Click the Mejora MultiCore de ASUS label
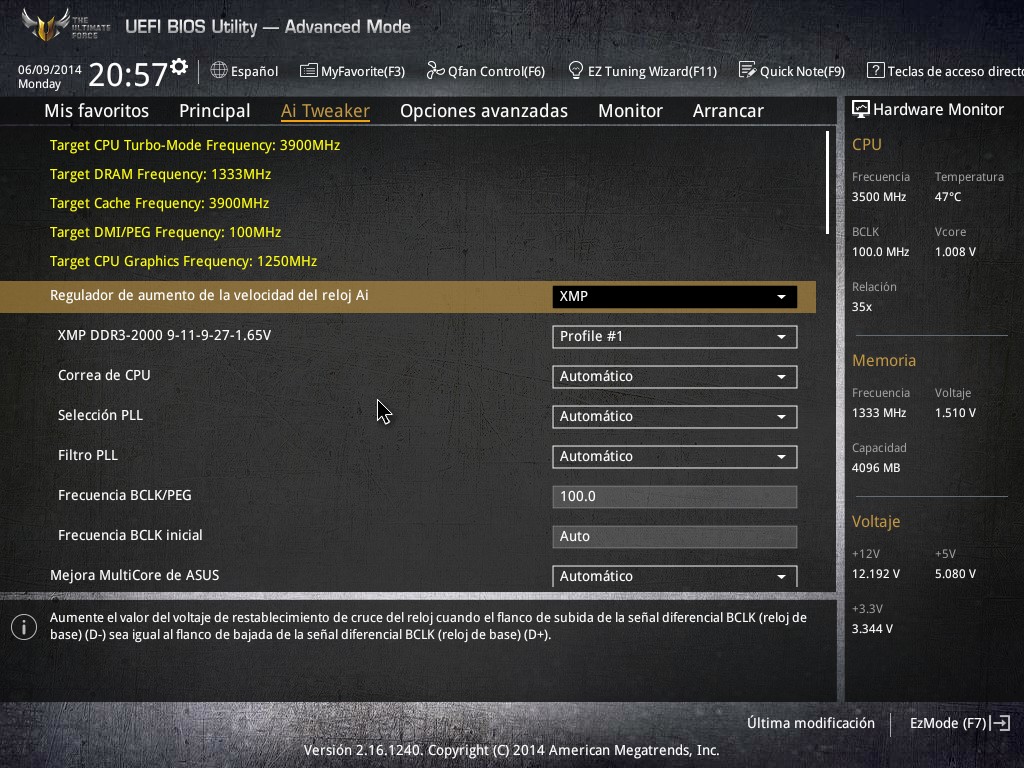 click(135, 575)
